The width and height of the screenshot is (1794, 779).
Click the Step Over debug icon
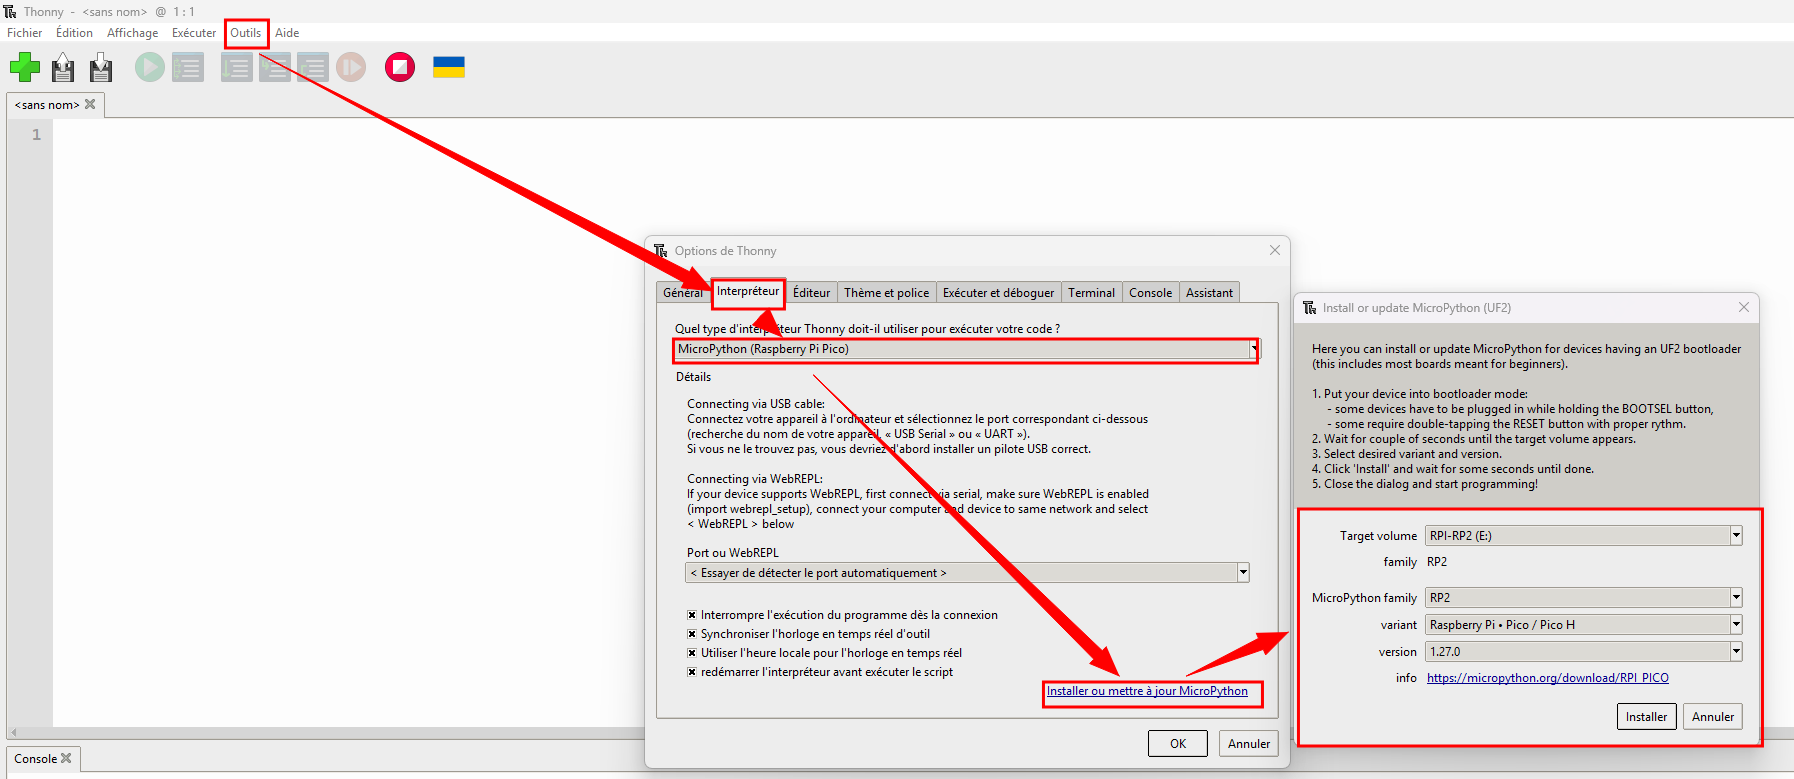coord(236,68)
